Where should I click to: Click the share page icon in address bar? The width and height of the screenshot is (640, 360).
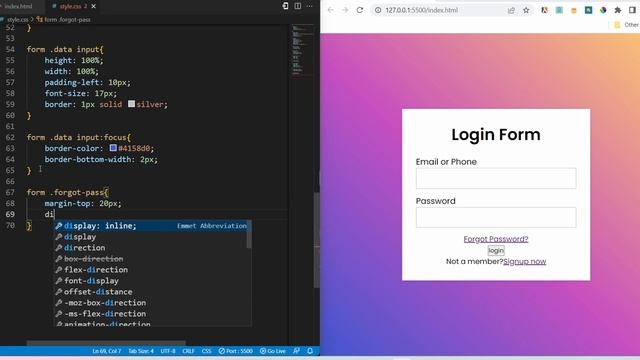511,10
